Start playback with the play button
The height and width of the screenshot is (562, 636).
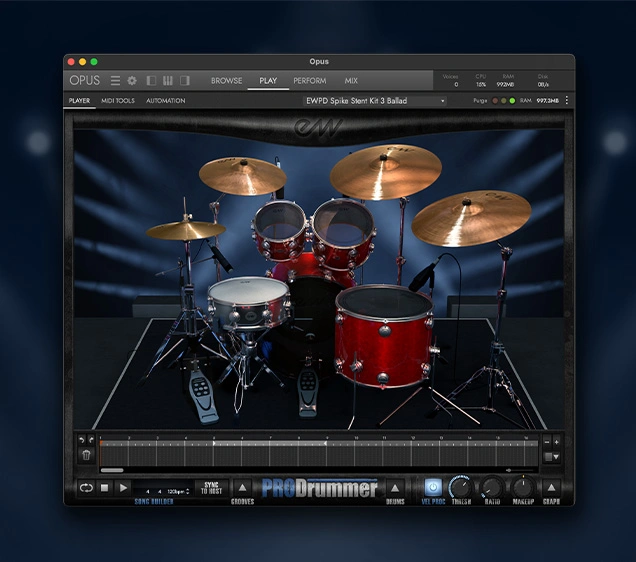(123, 488)
